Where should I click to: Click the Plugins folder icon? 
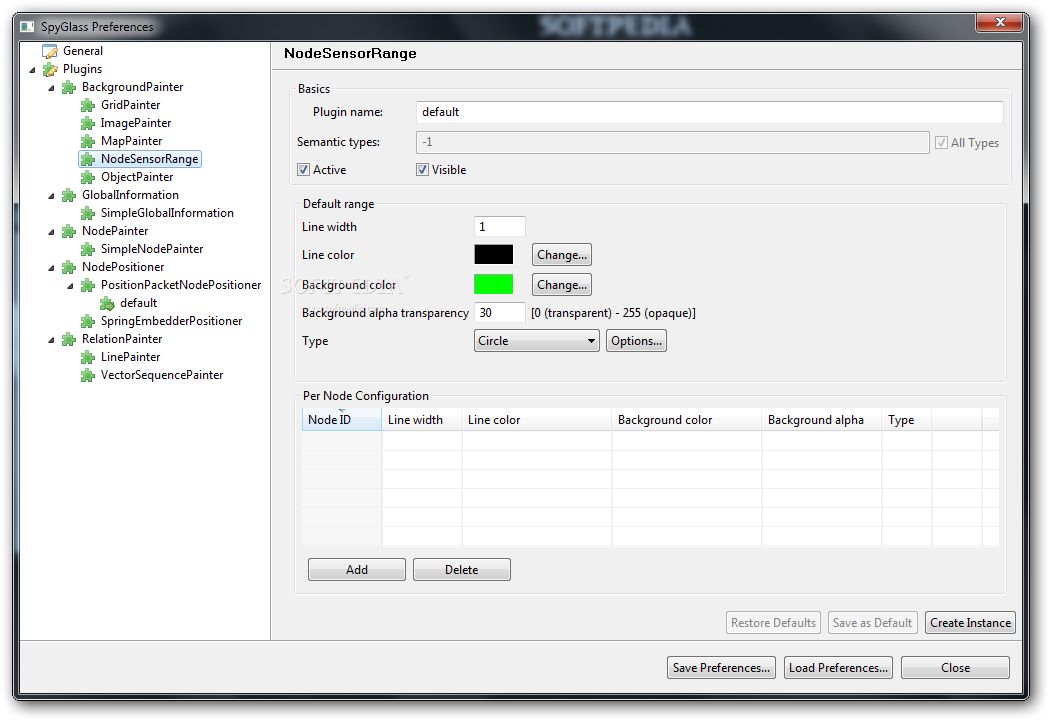[50, 70]
